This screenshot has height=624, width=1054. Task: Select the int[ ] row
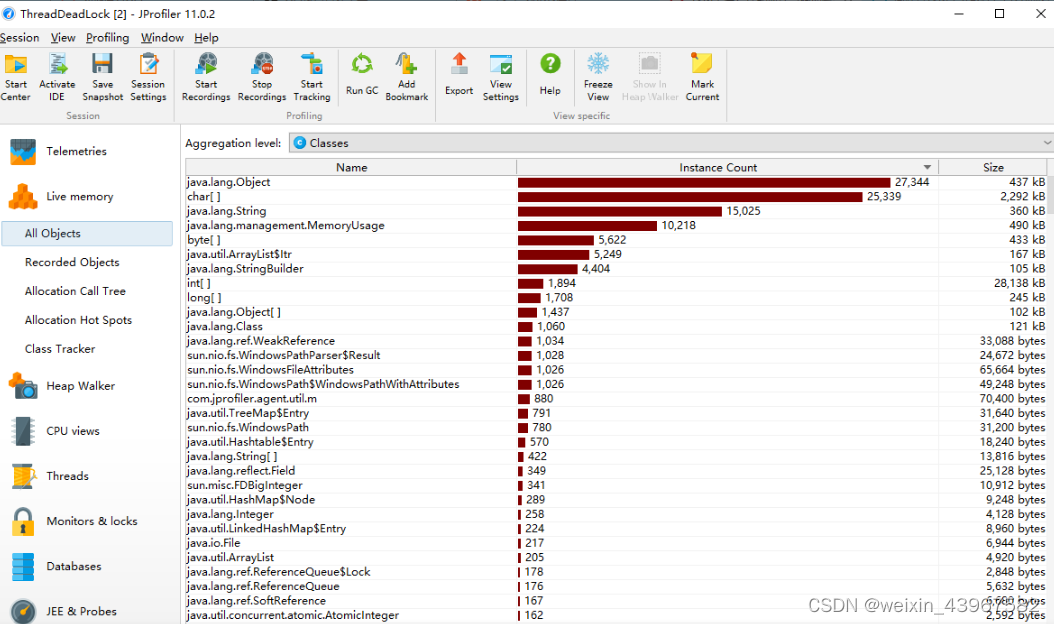(x=616, y=283)
